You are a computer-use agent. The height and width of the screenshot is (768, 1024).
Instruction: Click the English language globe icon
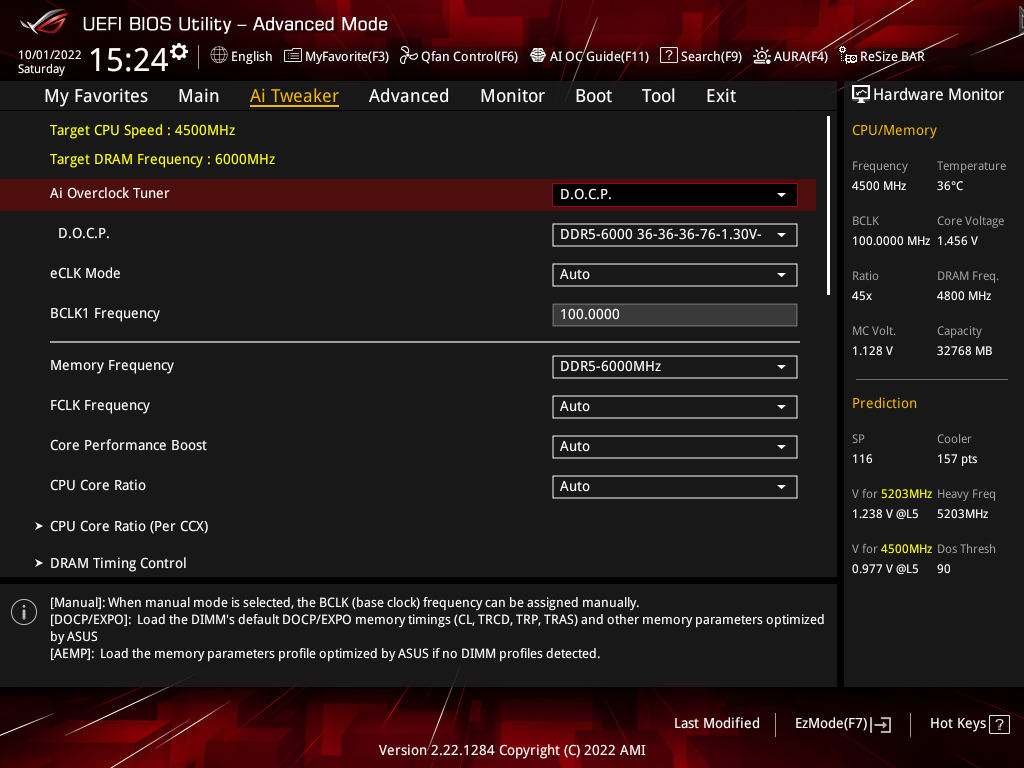click(219, 56)
